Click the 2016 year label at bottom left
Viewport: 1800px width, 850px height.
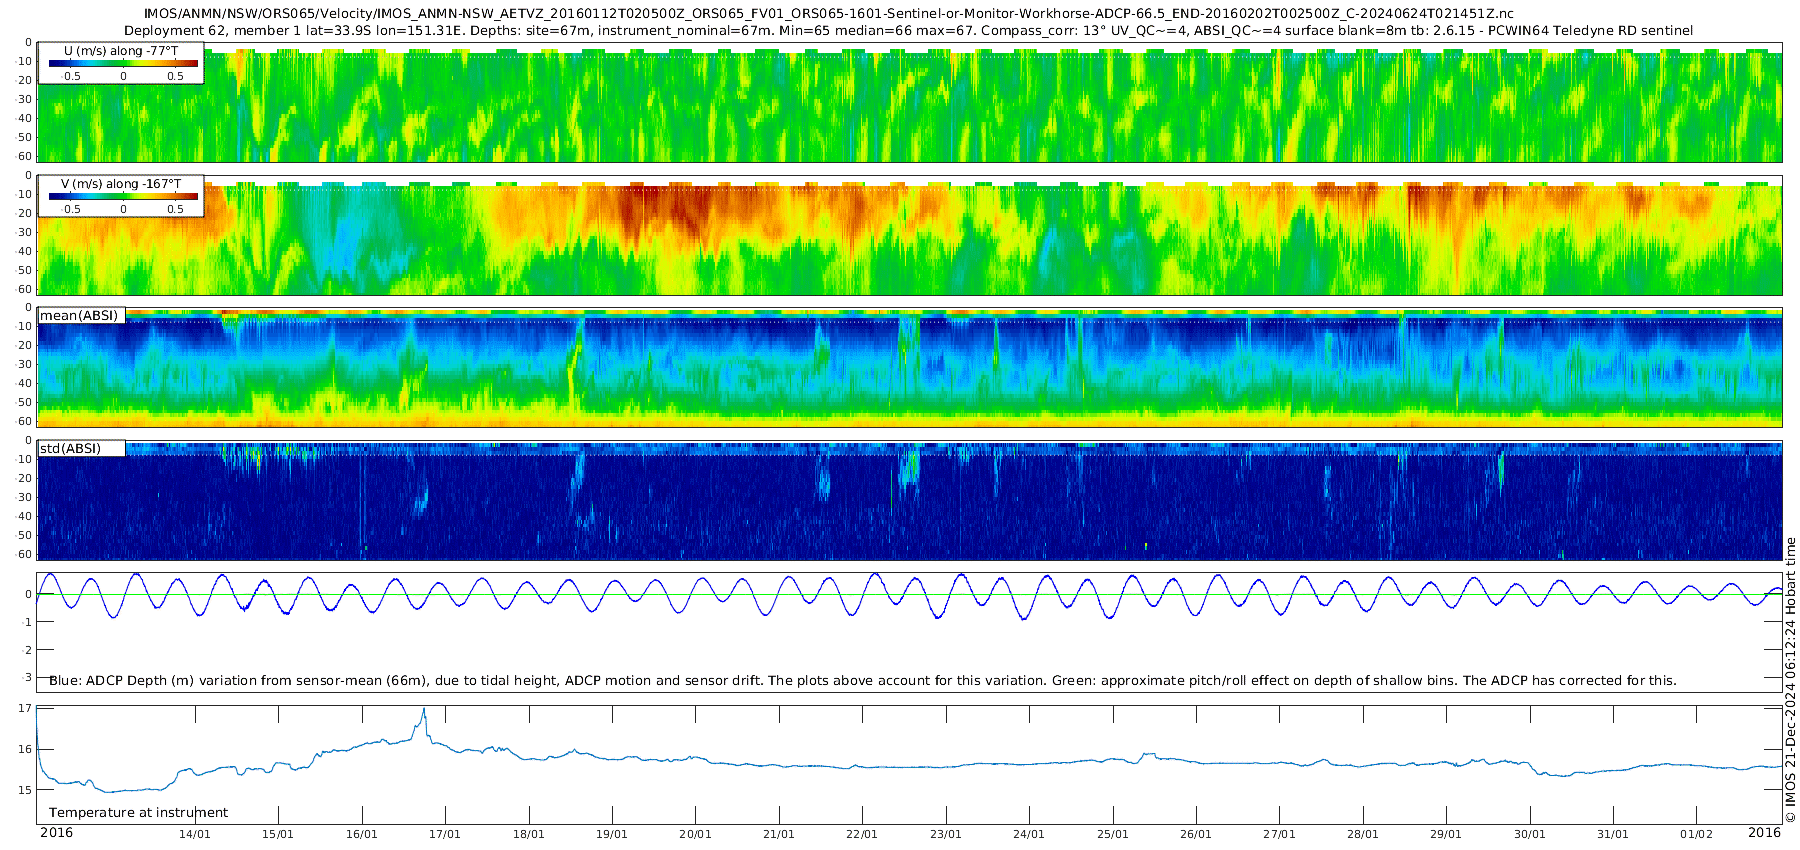[56, 833]
